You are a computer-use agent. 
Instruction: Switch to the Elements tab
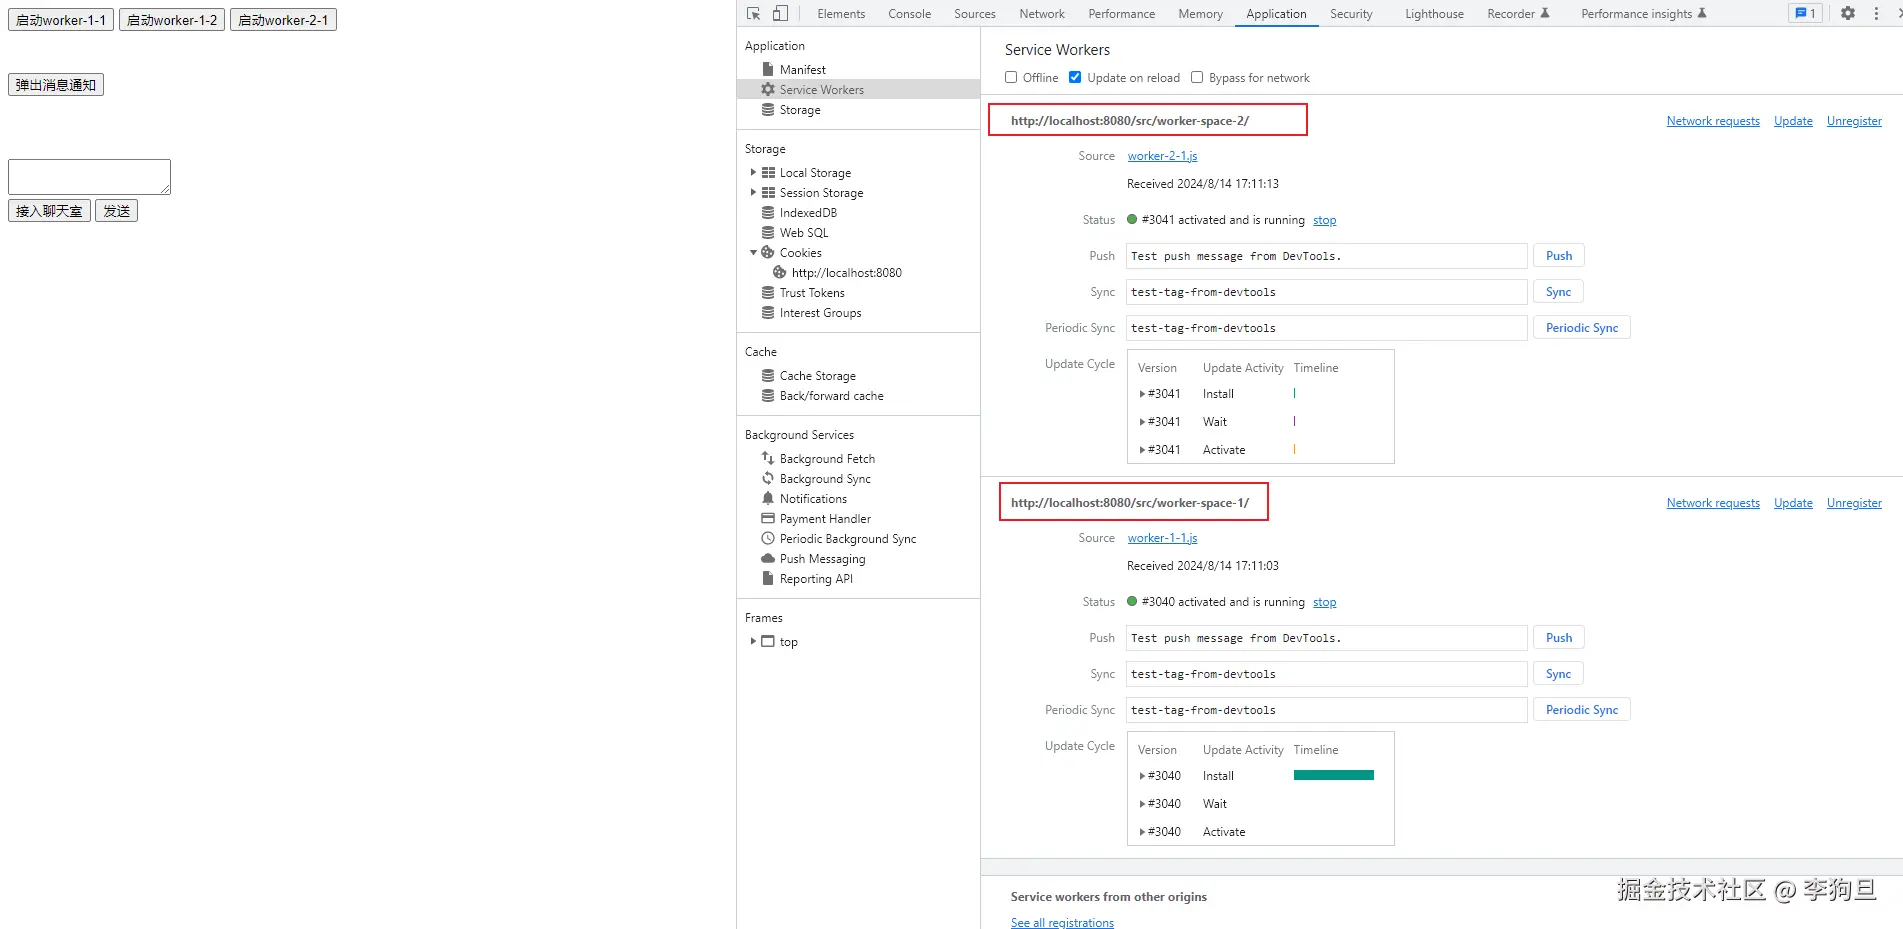[841, 13]
